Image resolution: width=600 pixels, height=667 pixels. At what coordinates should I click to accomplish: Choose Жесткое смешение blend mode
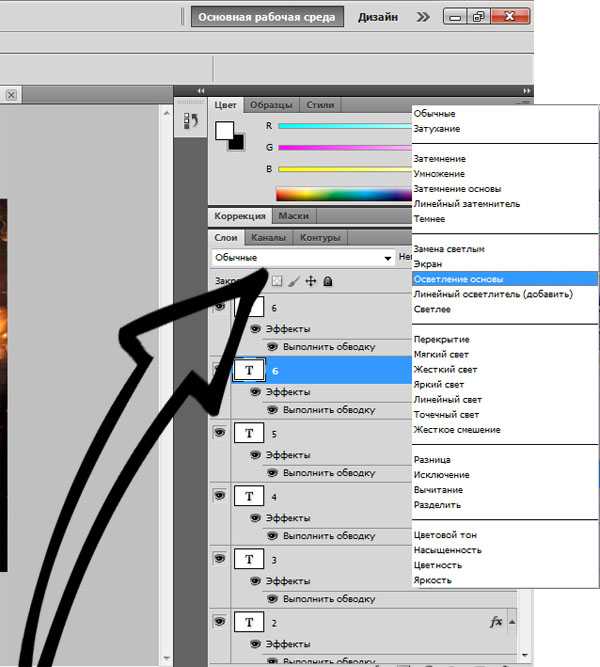point(505,430)
